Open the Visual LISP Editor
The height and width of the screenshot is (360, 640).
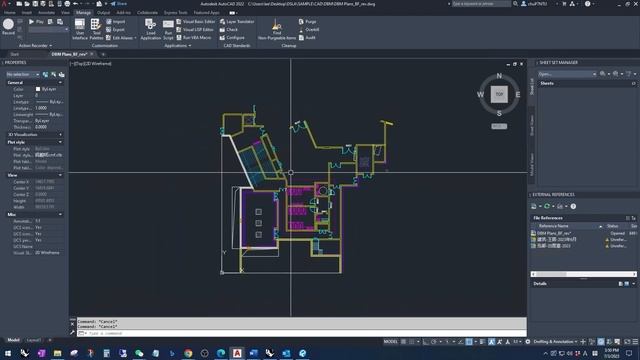tap(195, 30)
